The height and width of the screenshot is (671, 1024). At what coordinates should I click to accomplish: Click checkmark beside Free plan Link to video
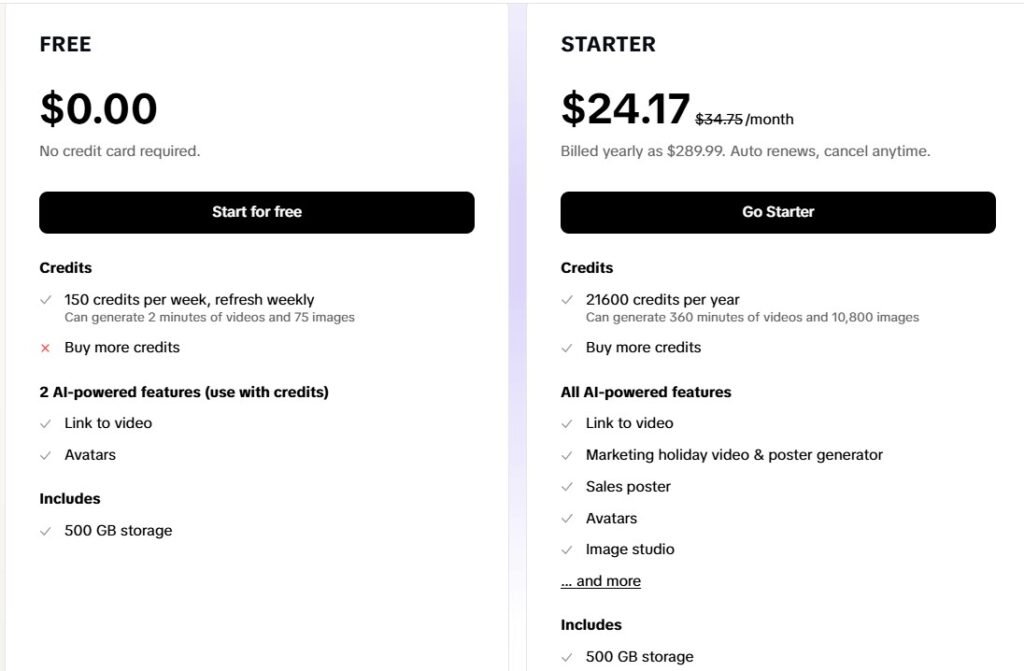pos(45,423)
